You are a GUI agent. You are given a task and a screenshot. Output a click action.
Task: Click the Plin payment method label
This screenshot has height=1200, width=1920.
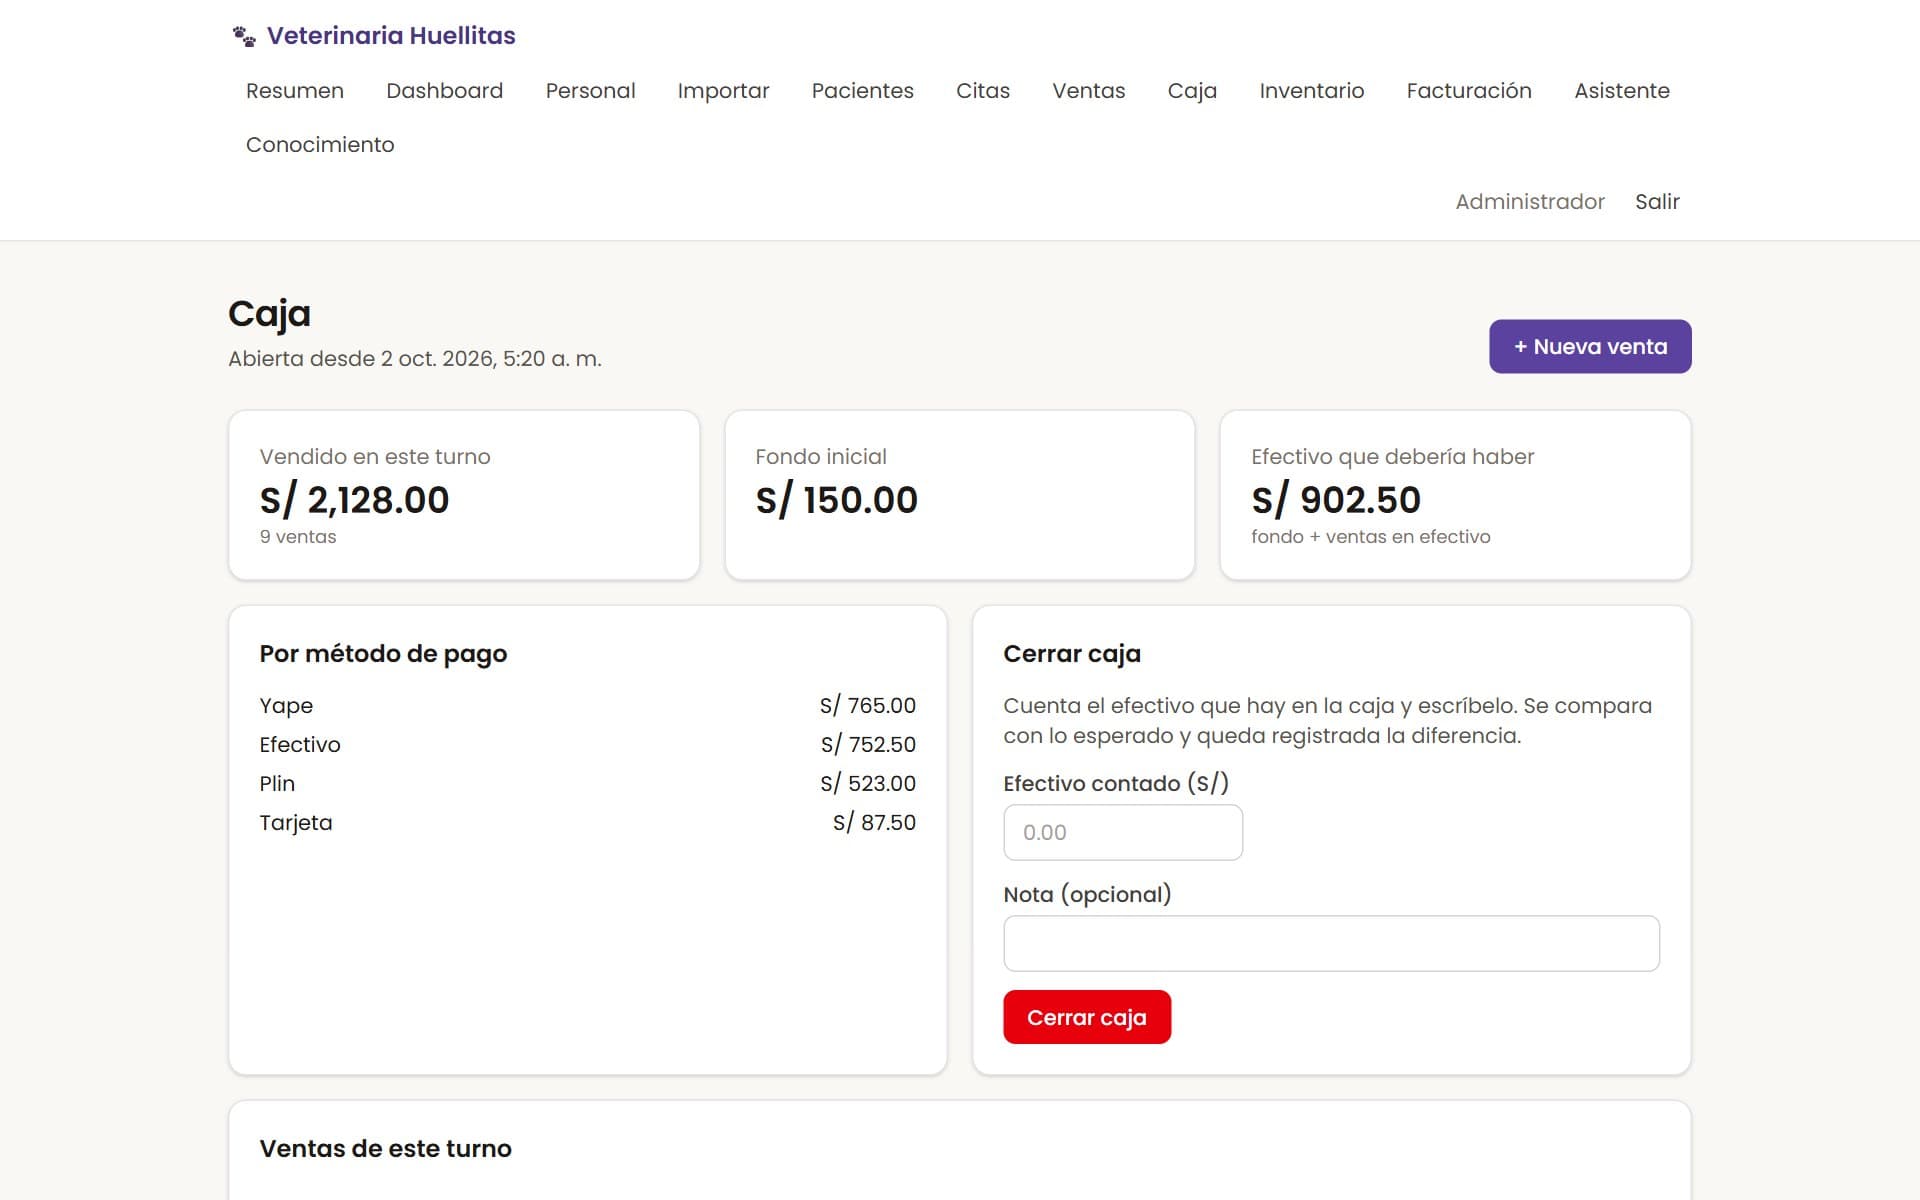277,784
